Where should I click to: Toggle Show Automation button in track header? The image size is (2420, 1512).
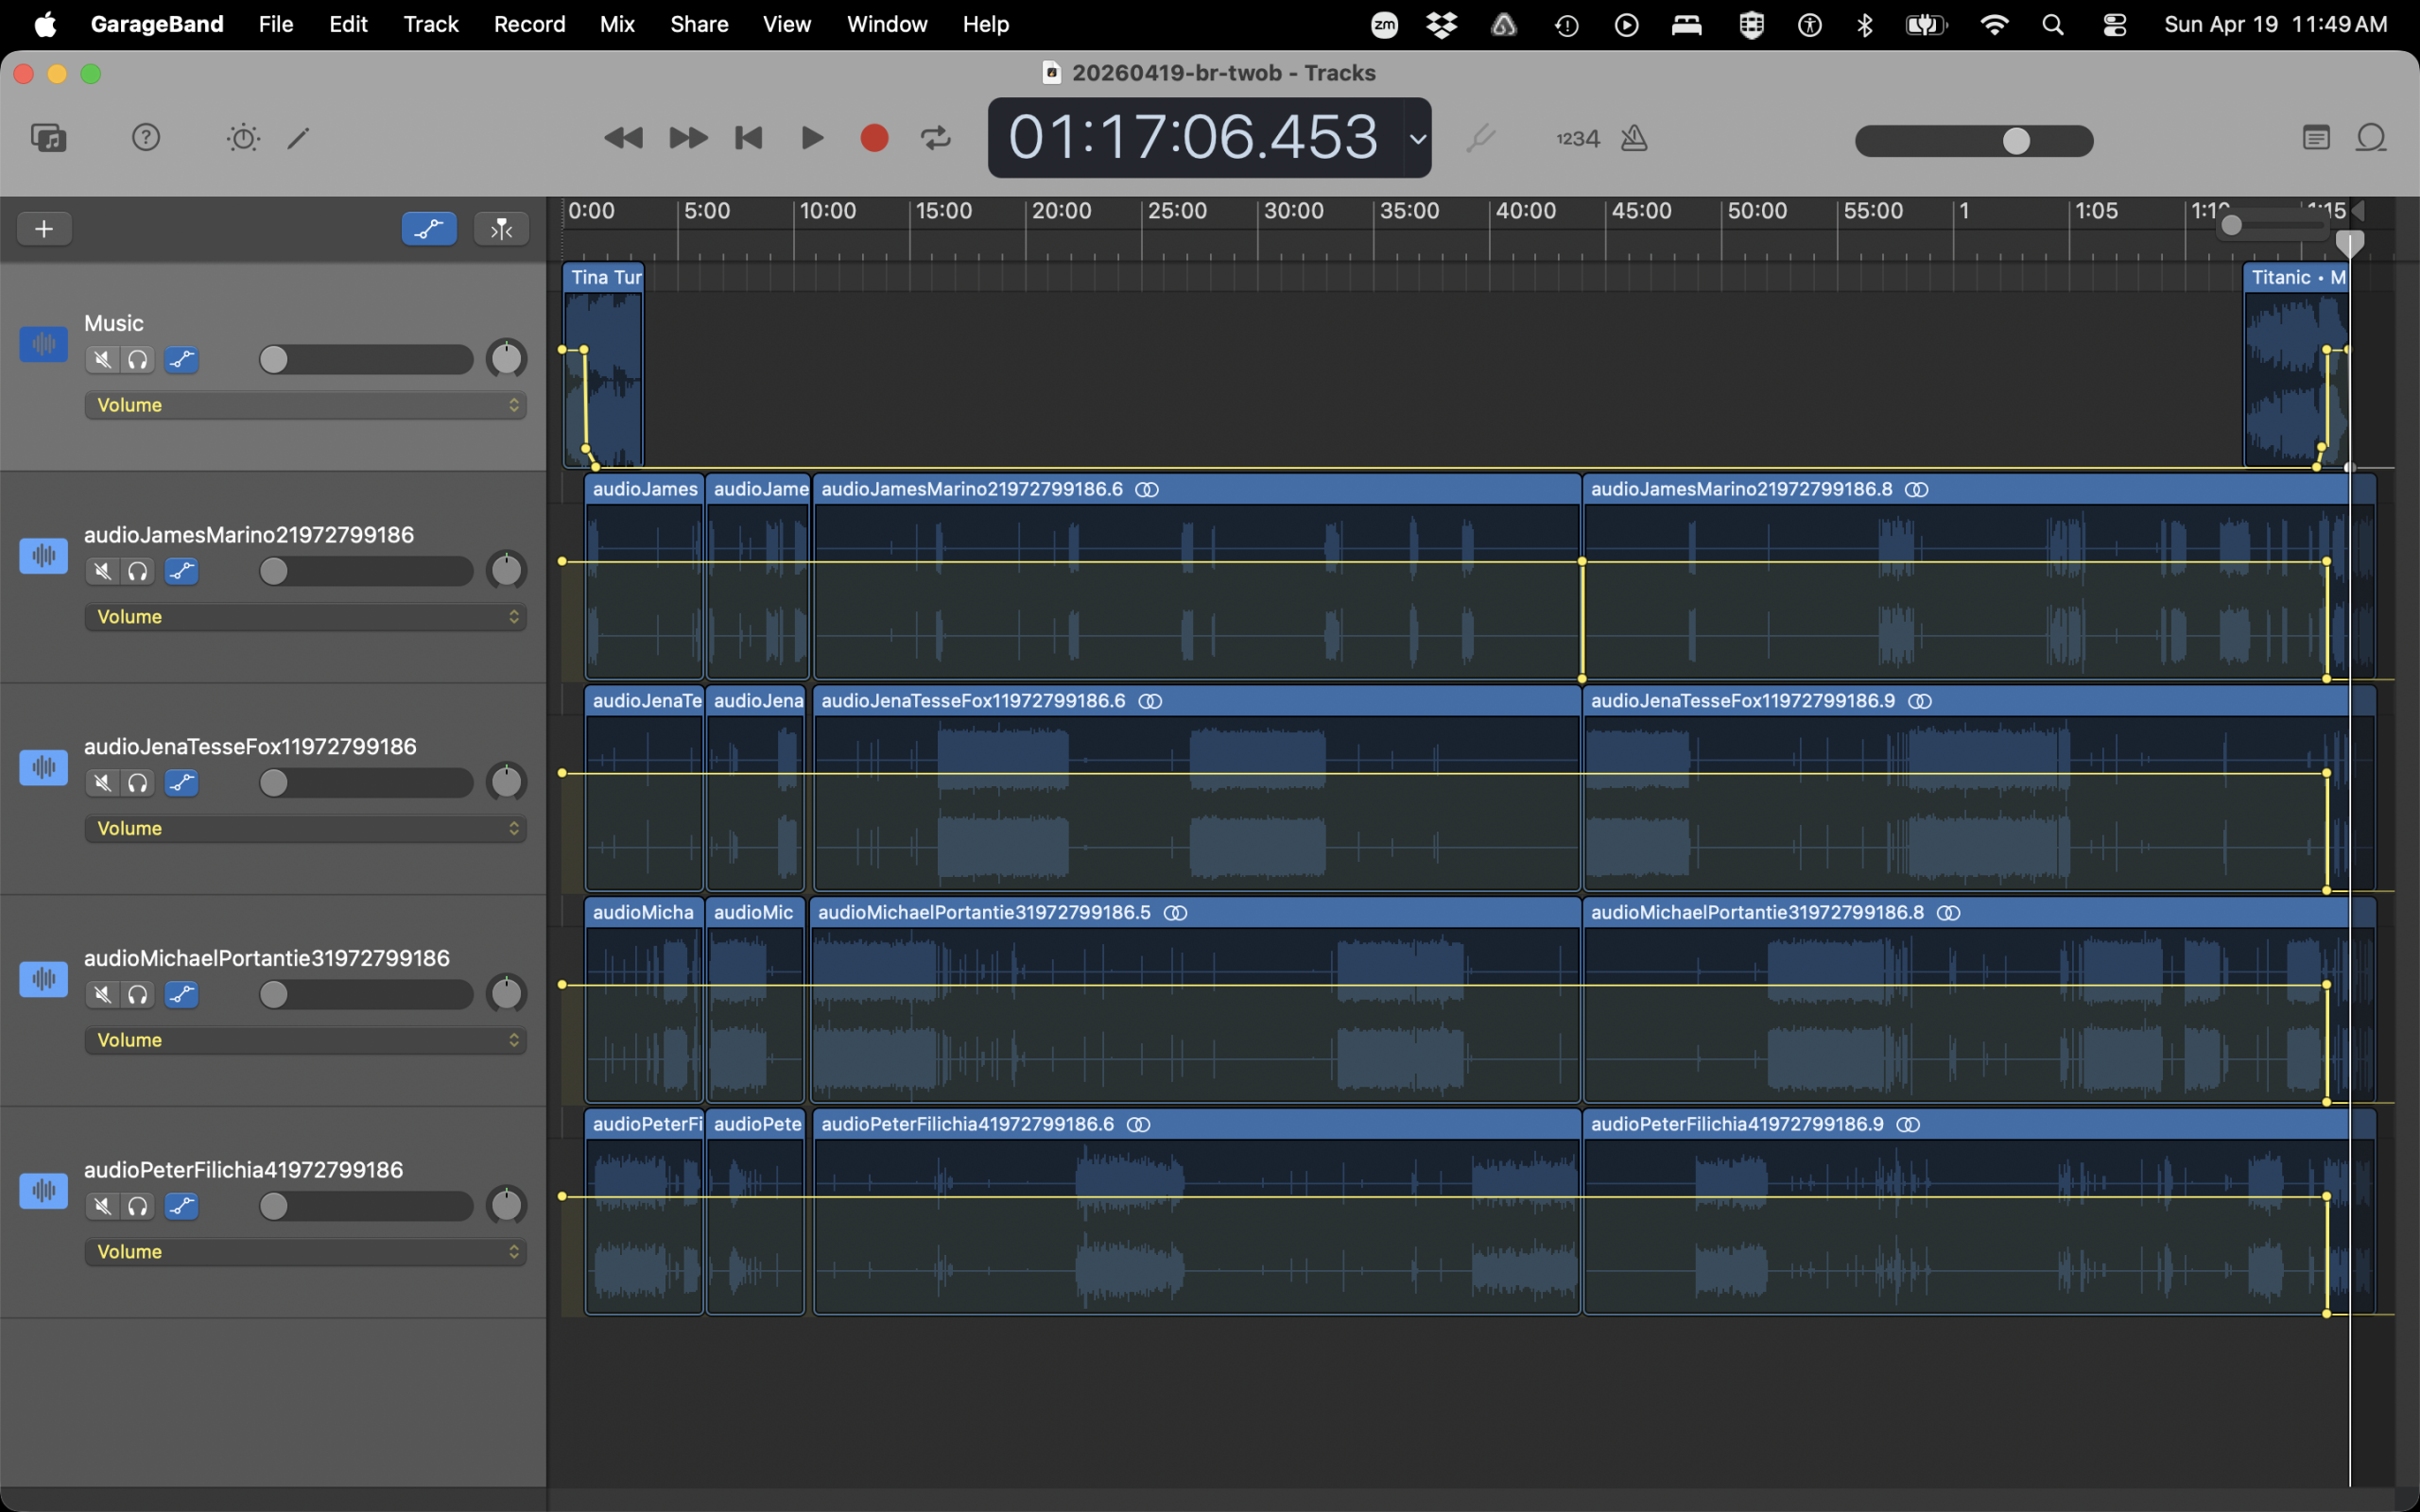point(429,229)
